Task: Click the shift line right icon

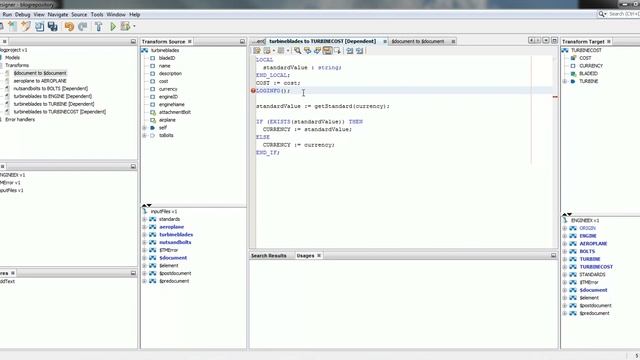Action: pyautogui.click(x=360, y=51)
